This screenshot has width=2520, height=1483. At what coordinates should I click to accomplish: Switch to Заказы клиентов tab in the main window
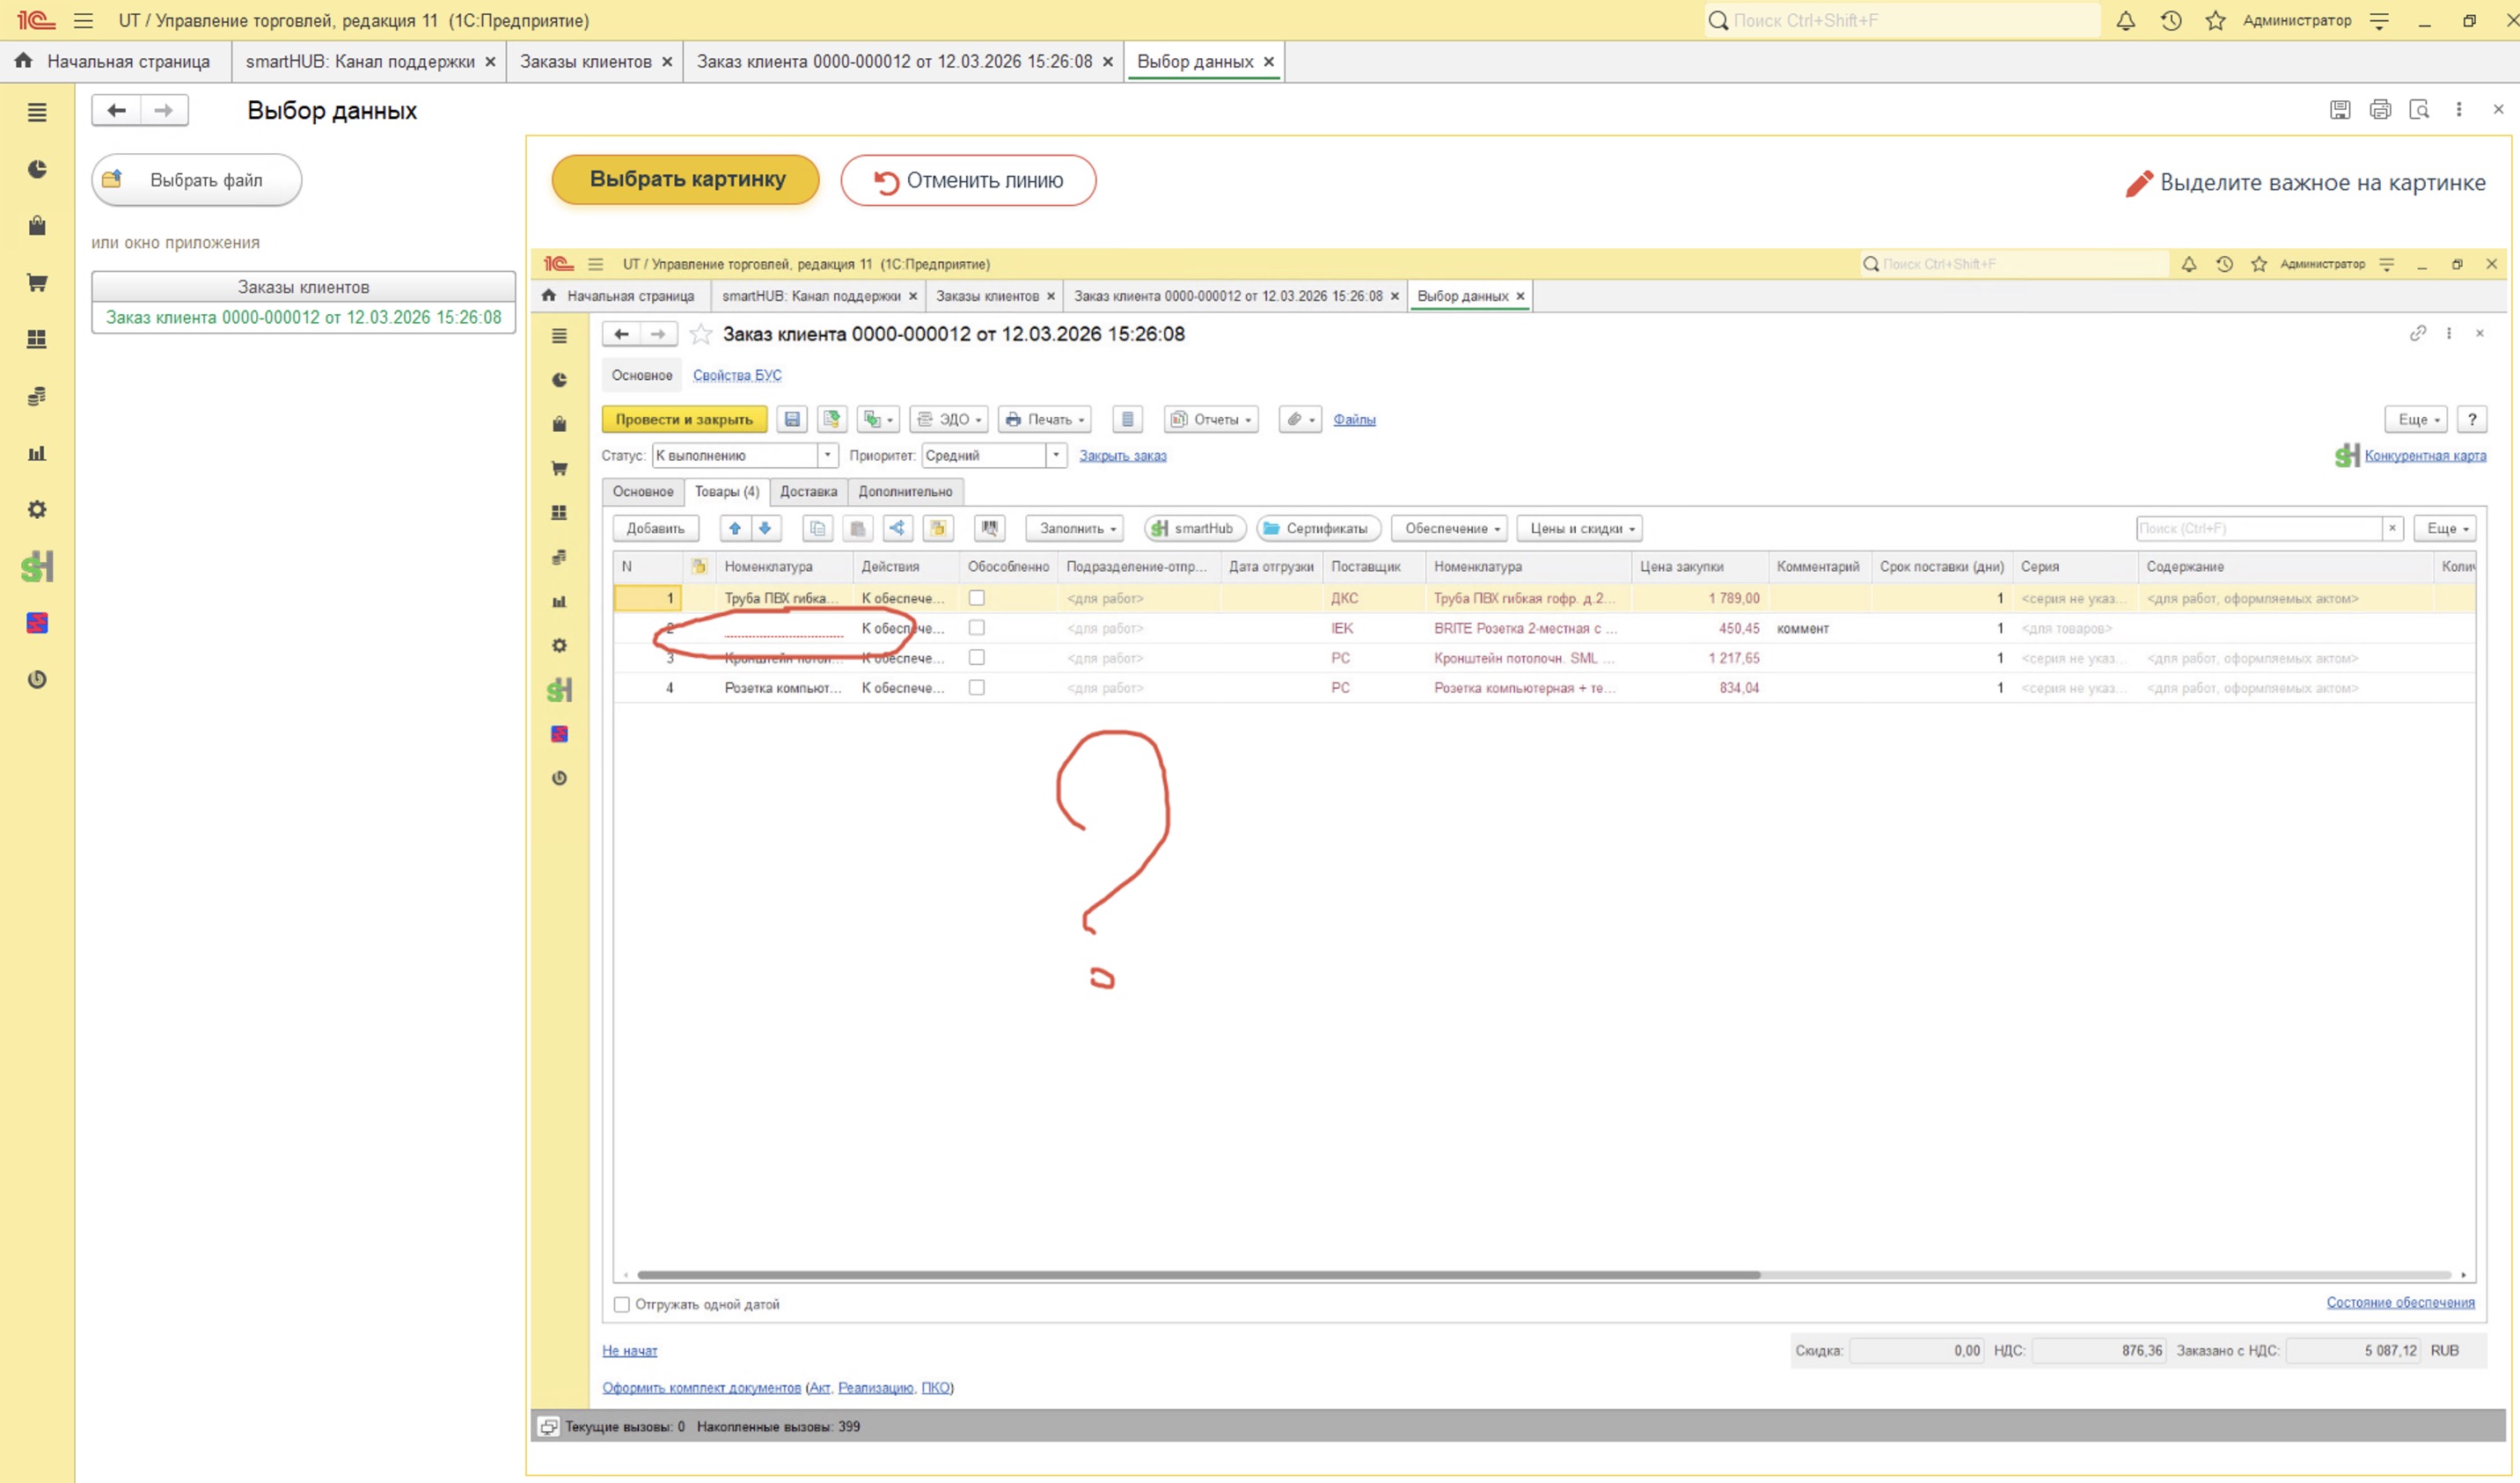[595, 61]
